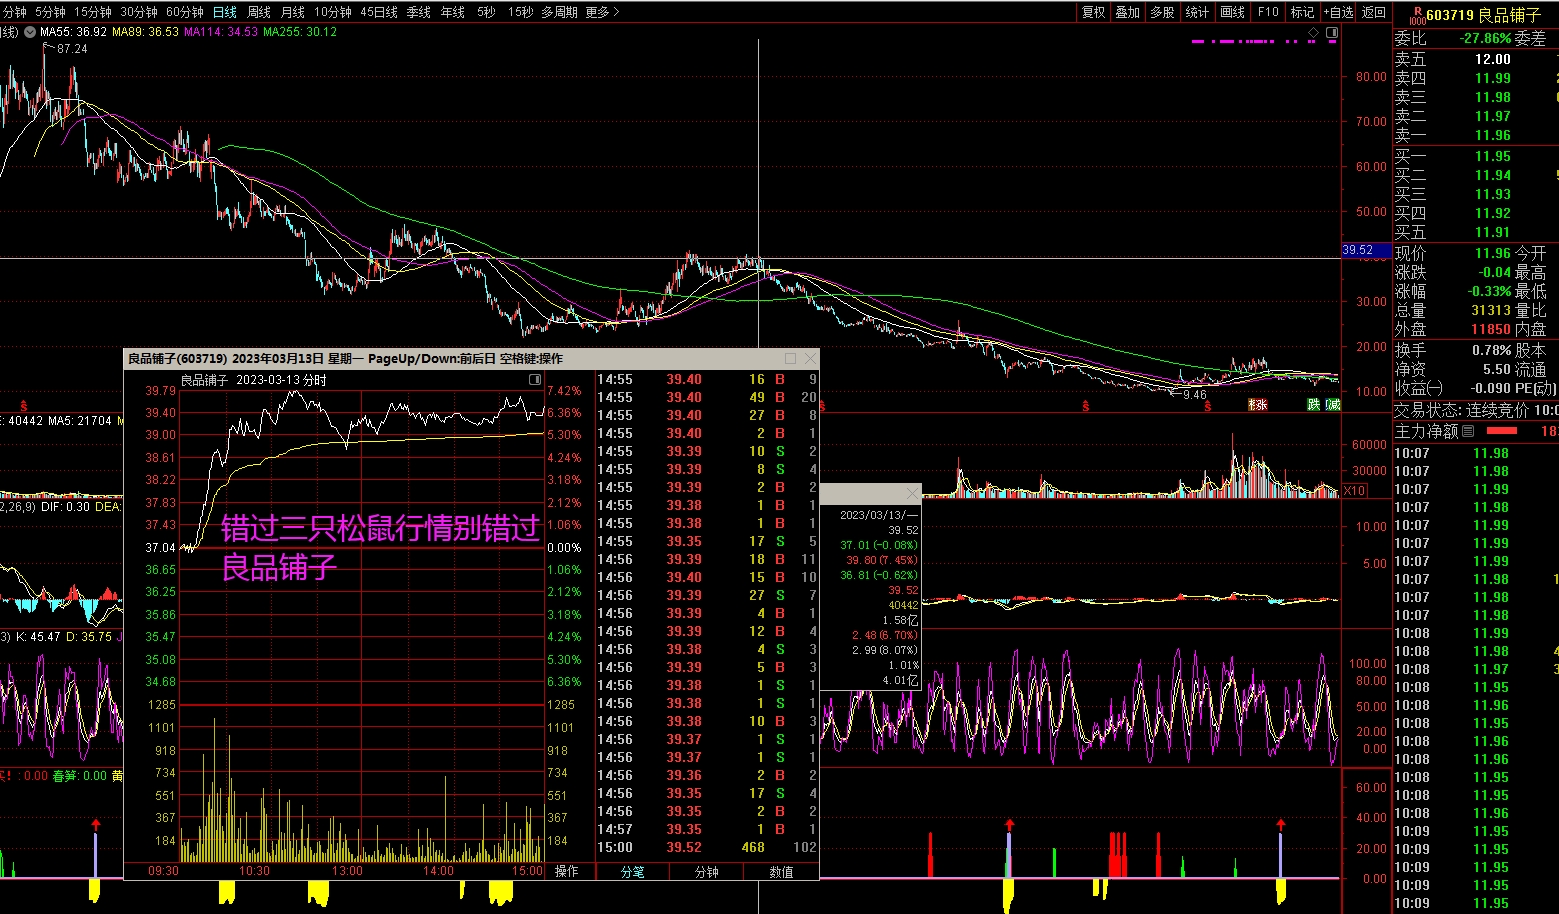Click the 交易状态 连续竞价 status line
Viewport: 1559px width, 914px height.
(x=1475, y=410)
